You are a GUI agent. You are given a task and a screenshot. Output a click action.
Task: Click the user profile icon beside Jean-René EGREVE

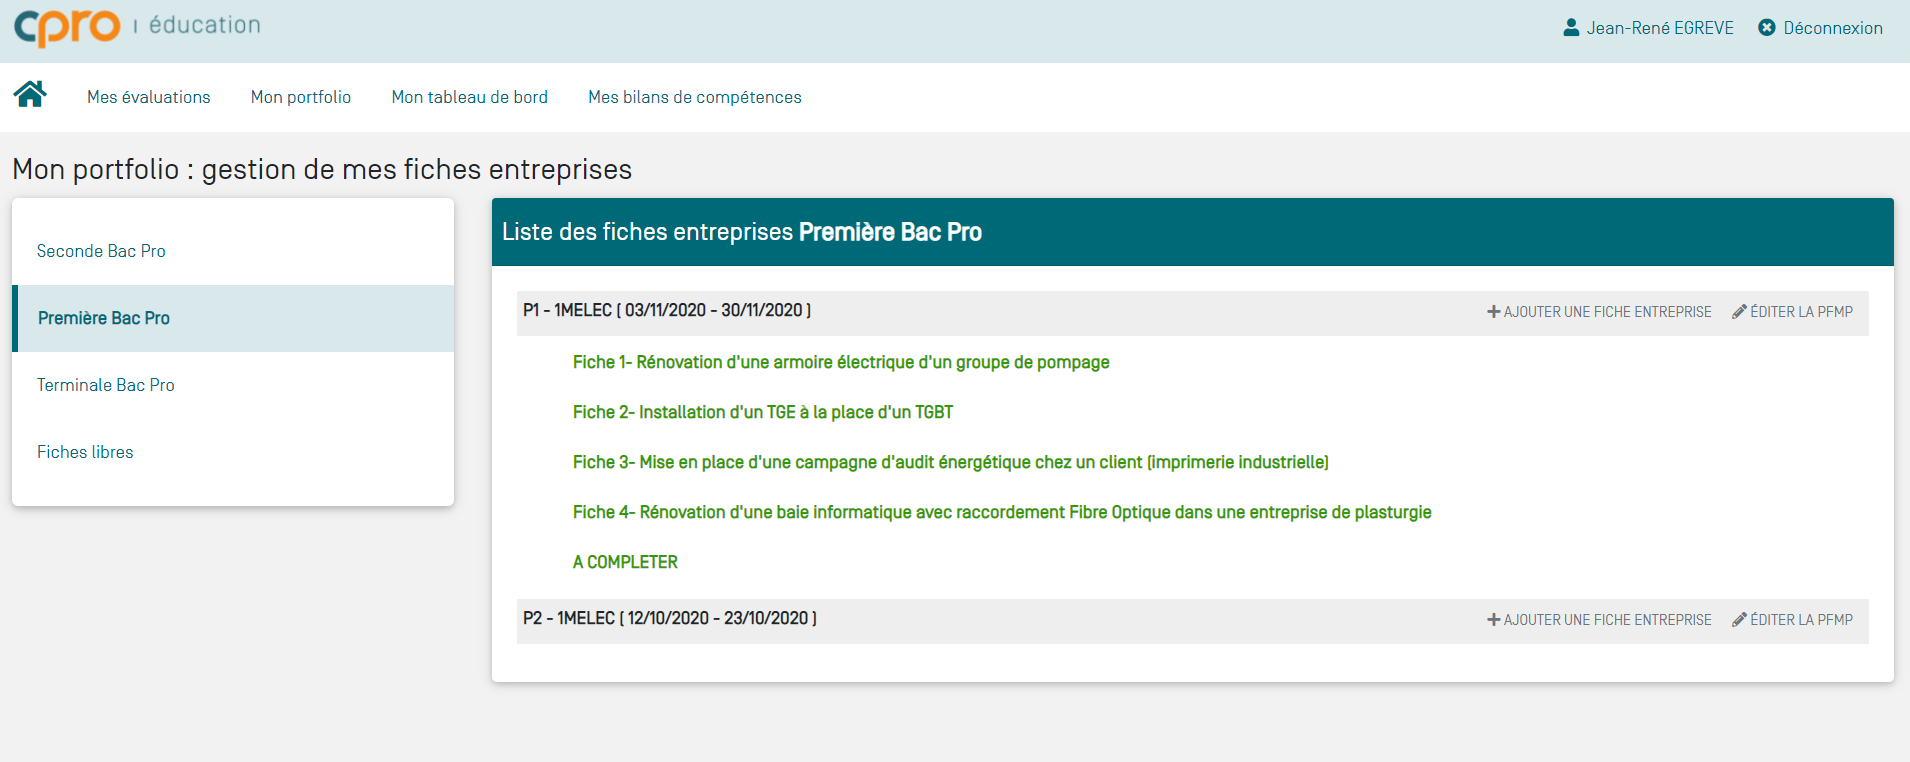1571,28
